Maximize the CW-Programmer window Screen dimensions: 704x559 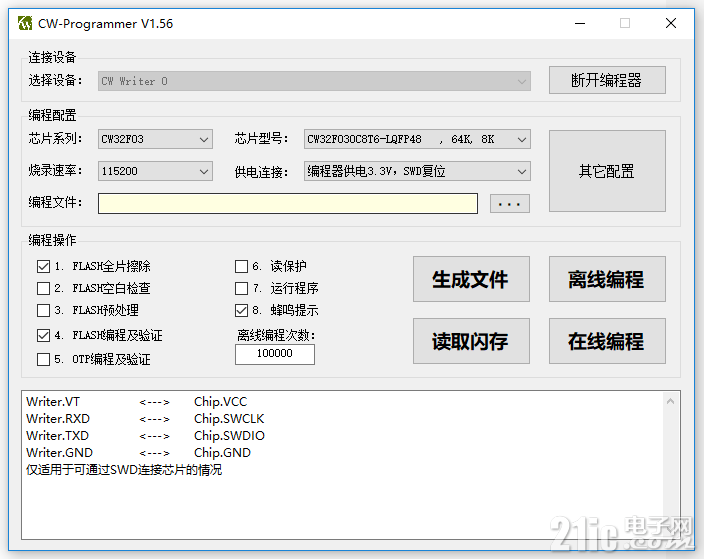(625, 23)
